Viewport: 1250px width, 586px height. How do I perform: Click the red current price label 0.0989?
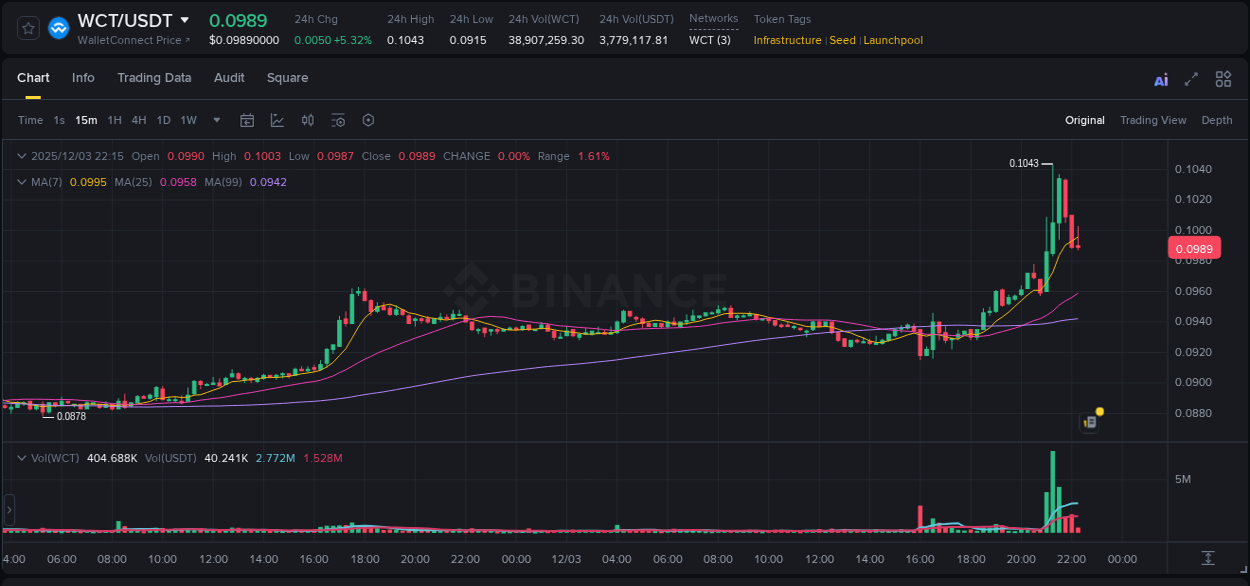click(1196, 247)
